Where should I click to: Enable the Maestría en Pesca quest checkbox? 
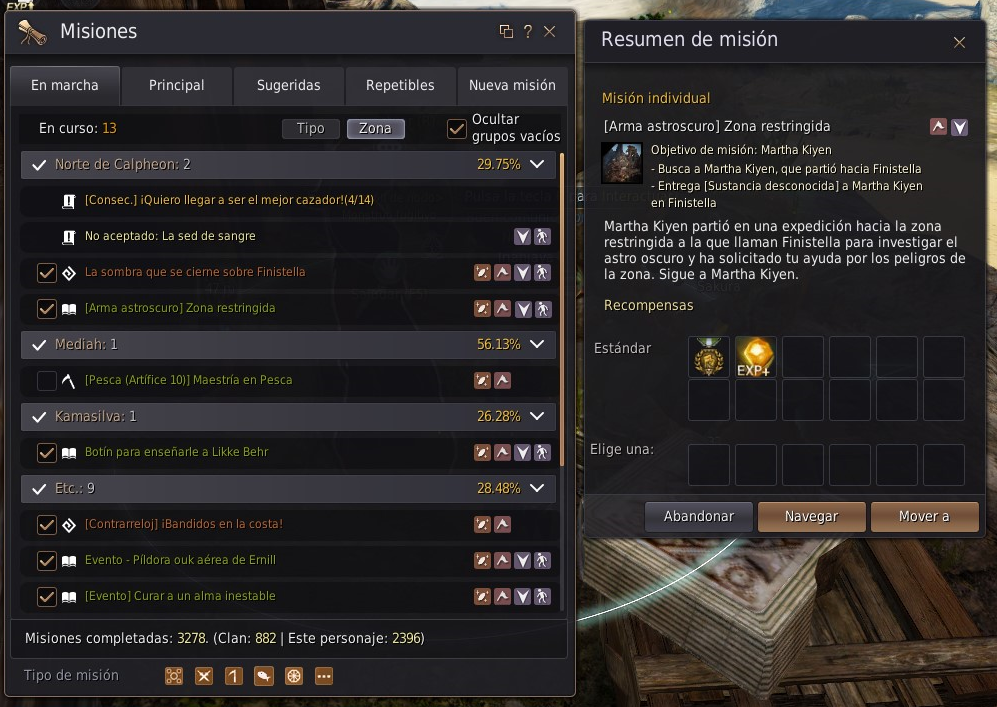point(46,381)
